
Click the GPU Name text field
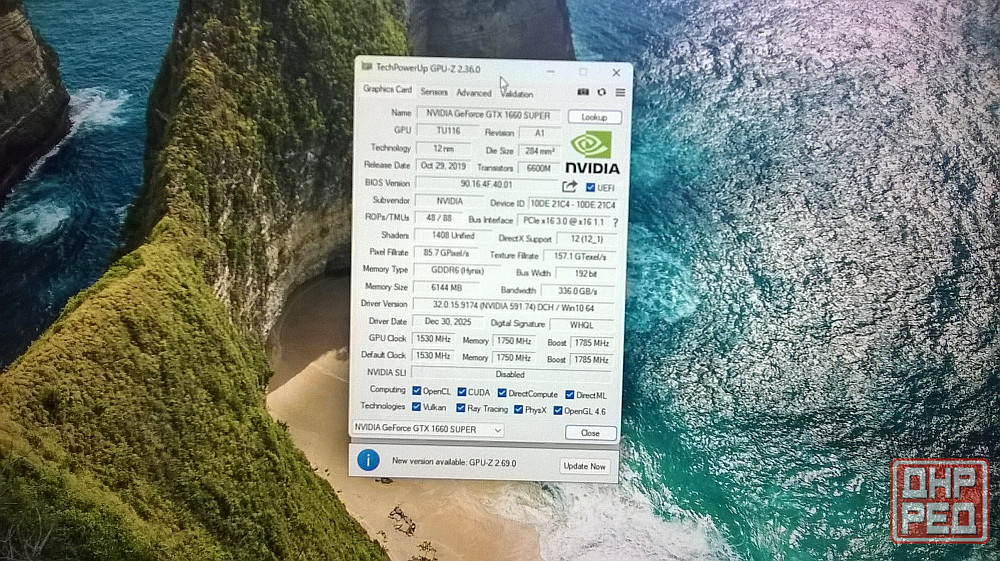click(x=487, y=114)
